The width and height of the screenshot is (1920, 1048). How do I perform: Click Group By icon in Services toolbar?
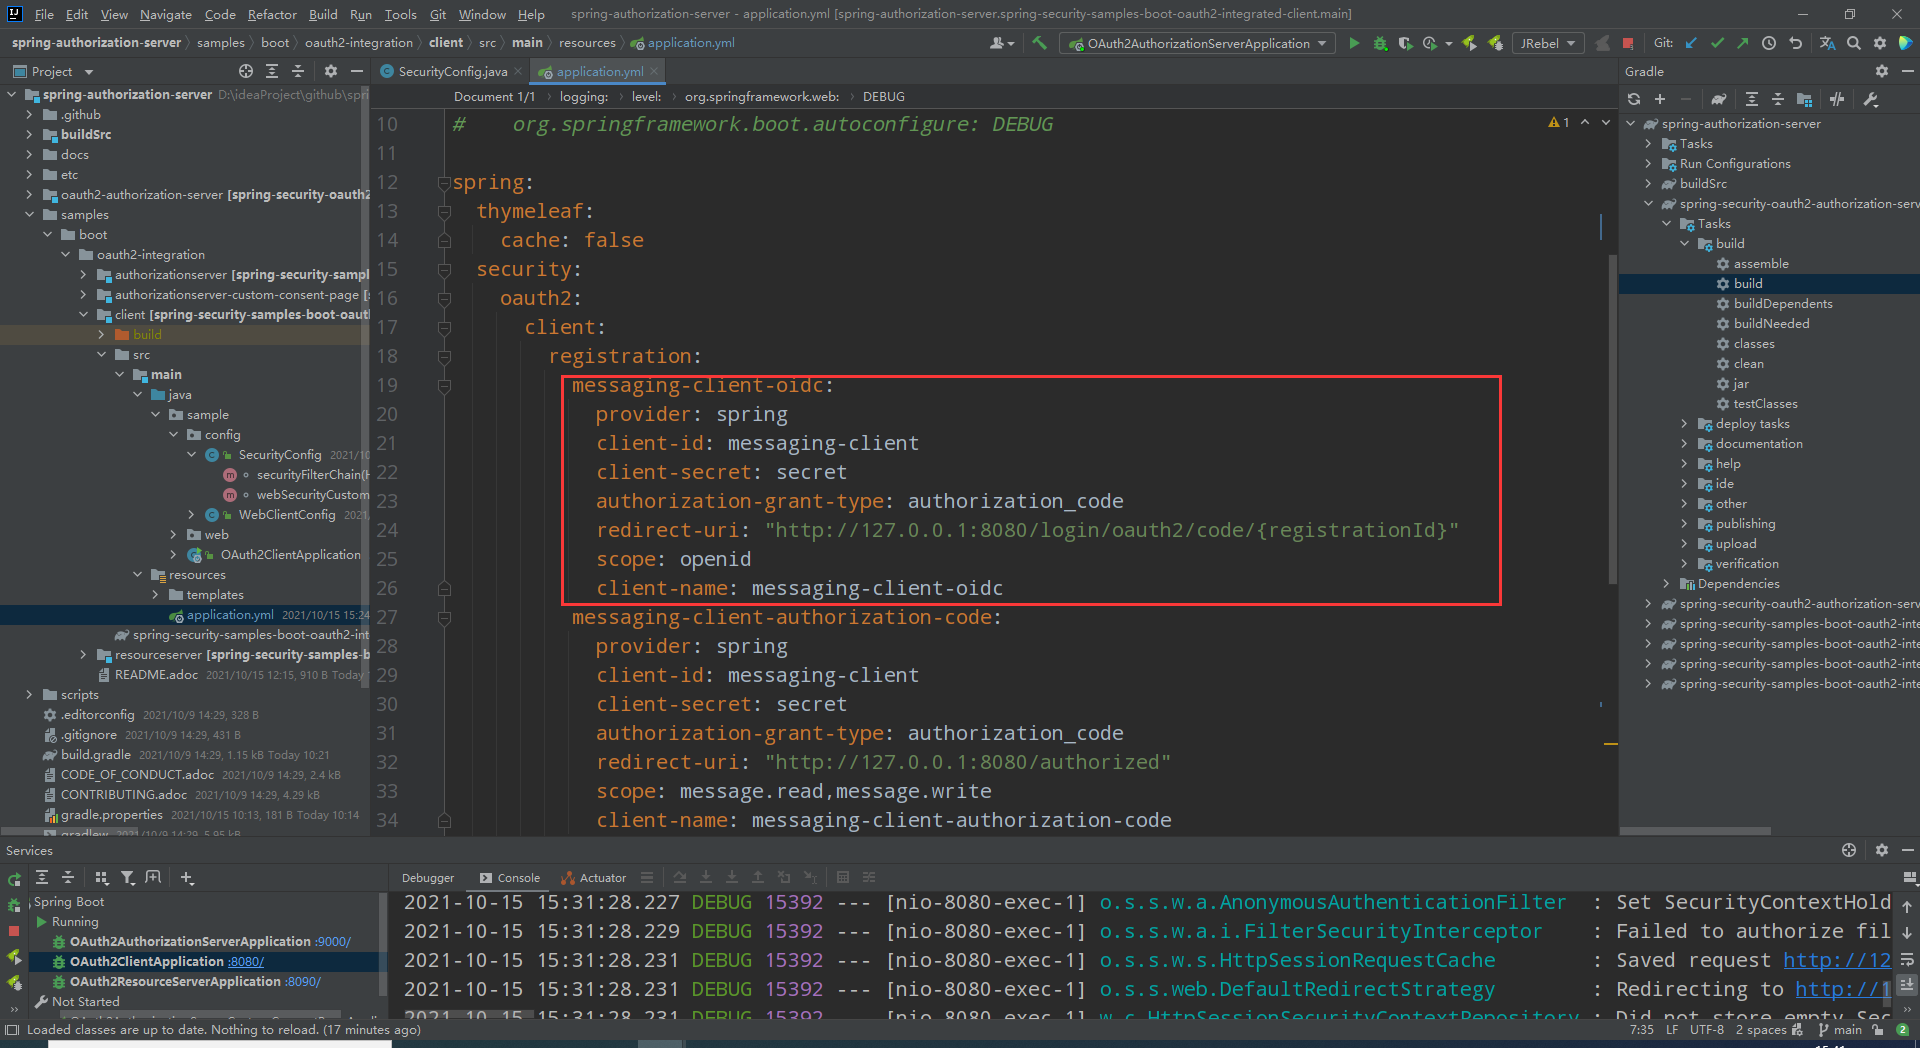click(x=102, y=878)
